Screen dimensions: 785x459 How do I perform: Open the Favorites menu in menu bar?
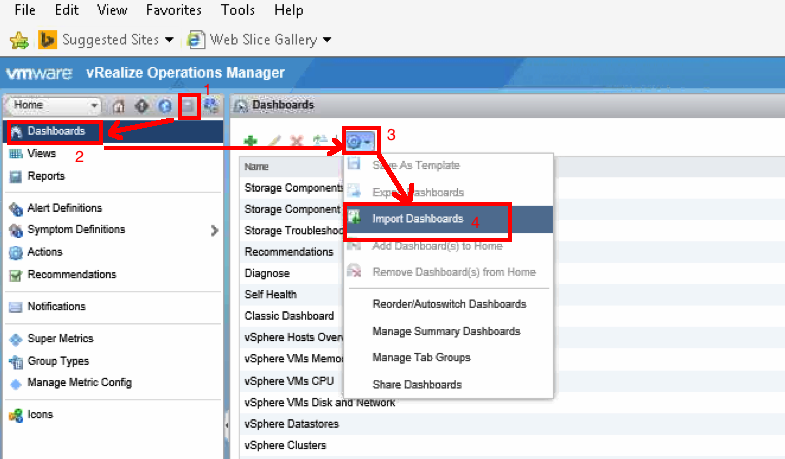(x=172, y=10)
